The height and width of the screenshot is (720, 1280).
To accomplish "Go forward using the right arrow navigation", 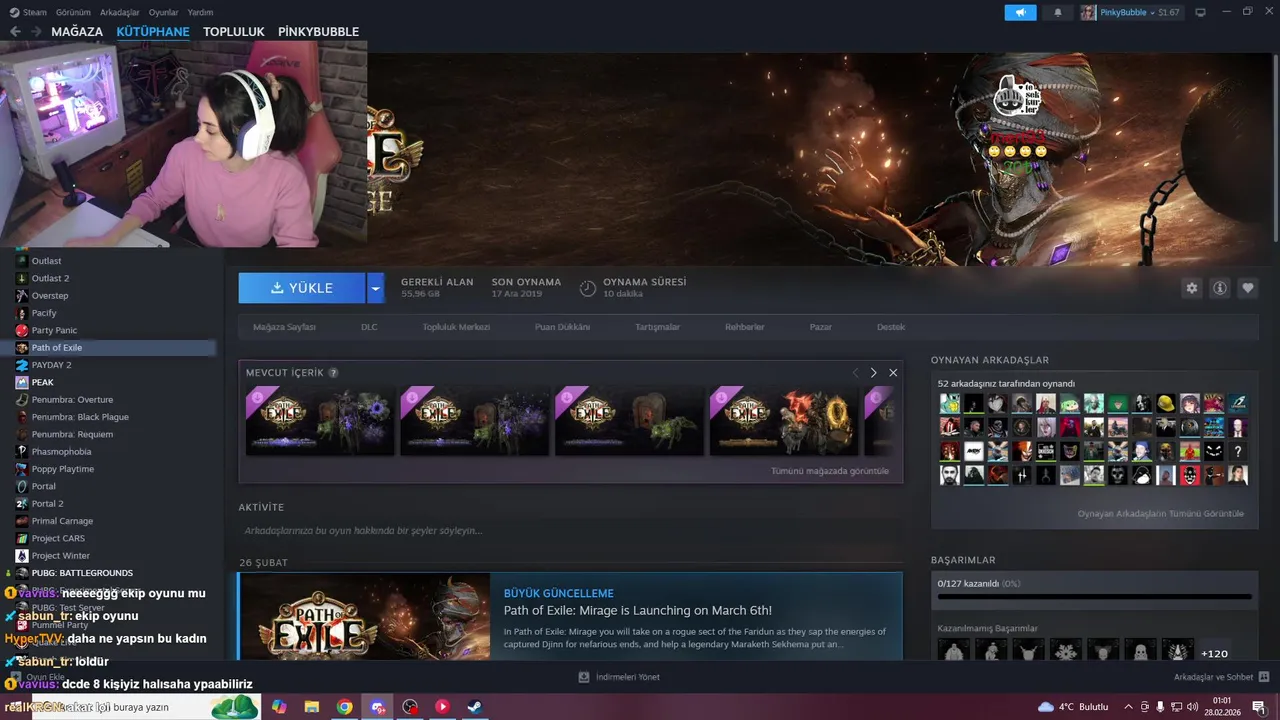I will pos(38,32).
